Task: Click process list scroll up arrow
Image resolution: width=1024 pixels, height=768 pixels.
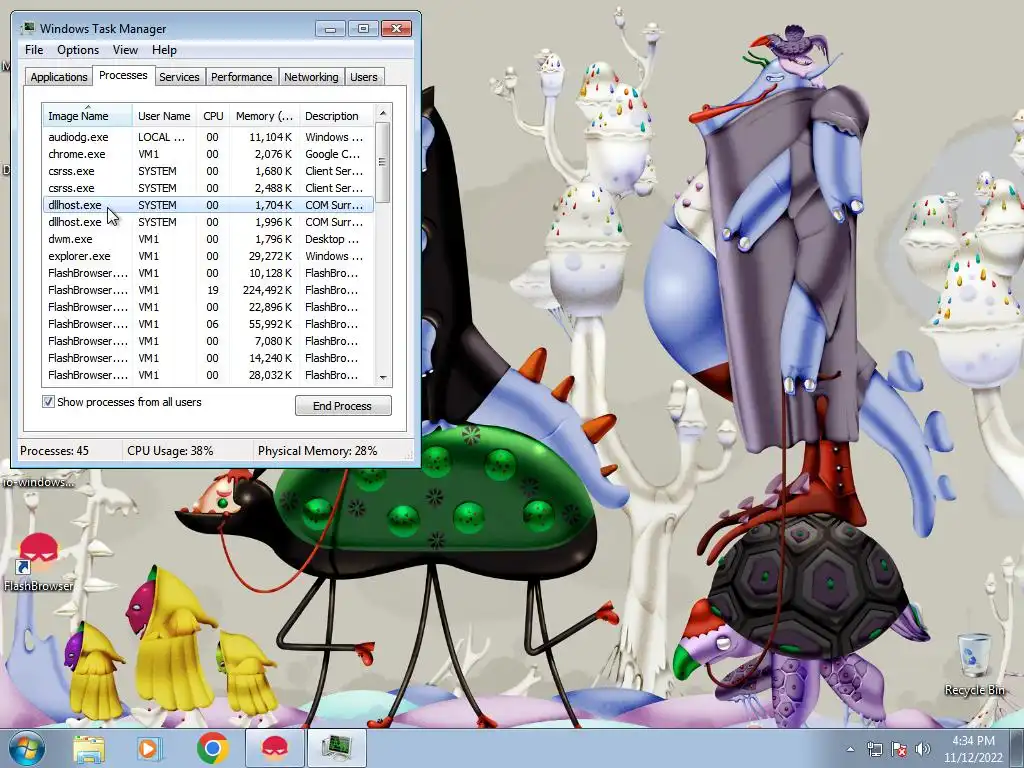Action: tap(383, 113)
